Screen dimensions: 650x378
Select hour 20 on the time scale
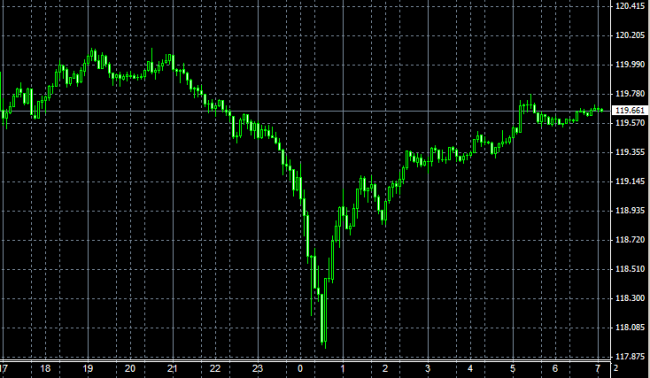pyautogui.click(x=130, y=368)
